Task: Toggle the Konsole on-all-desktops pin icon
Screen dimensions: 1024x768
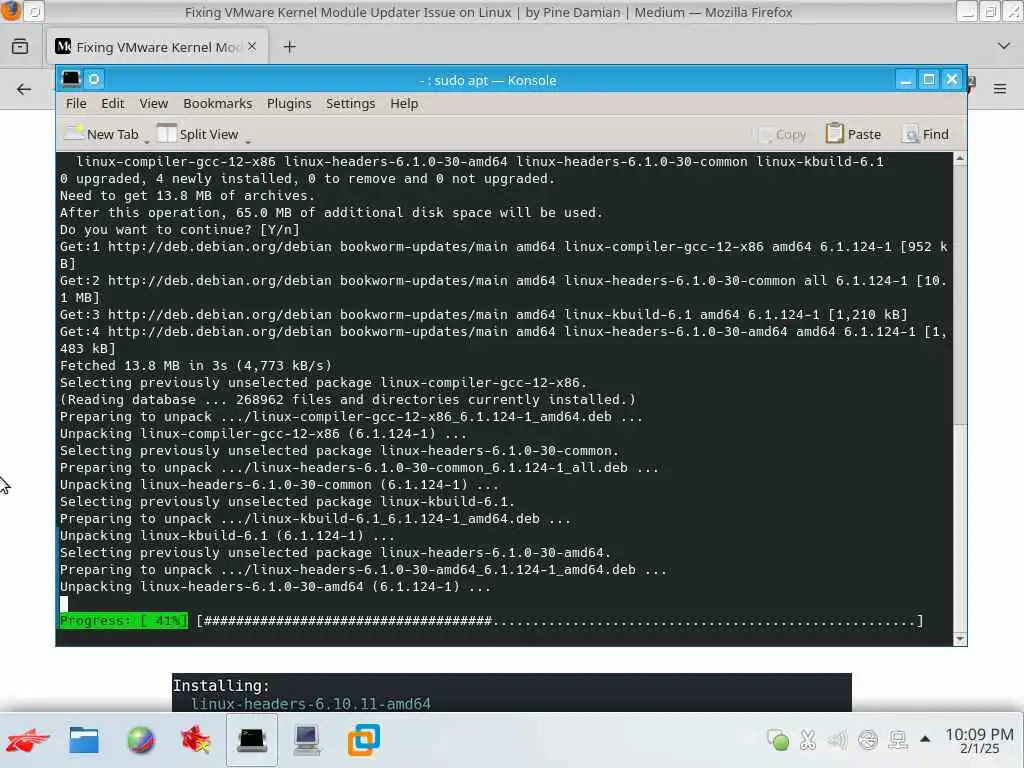Action: click(94, 80)
